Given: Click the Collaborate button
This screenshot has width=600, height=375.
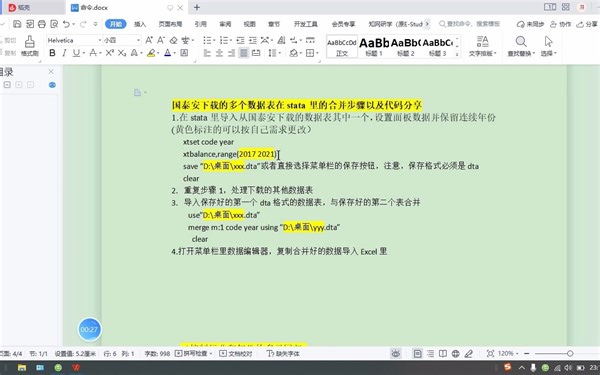Looking at the screenshot, I should tap(560, 24).
